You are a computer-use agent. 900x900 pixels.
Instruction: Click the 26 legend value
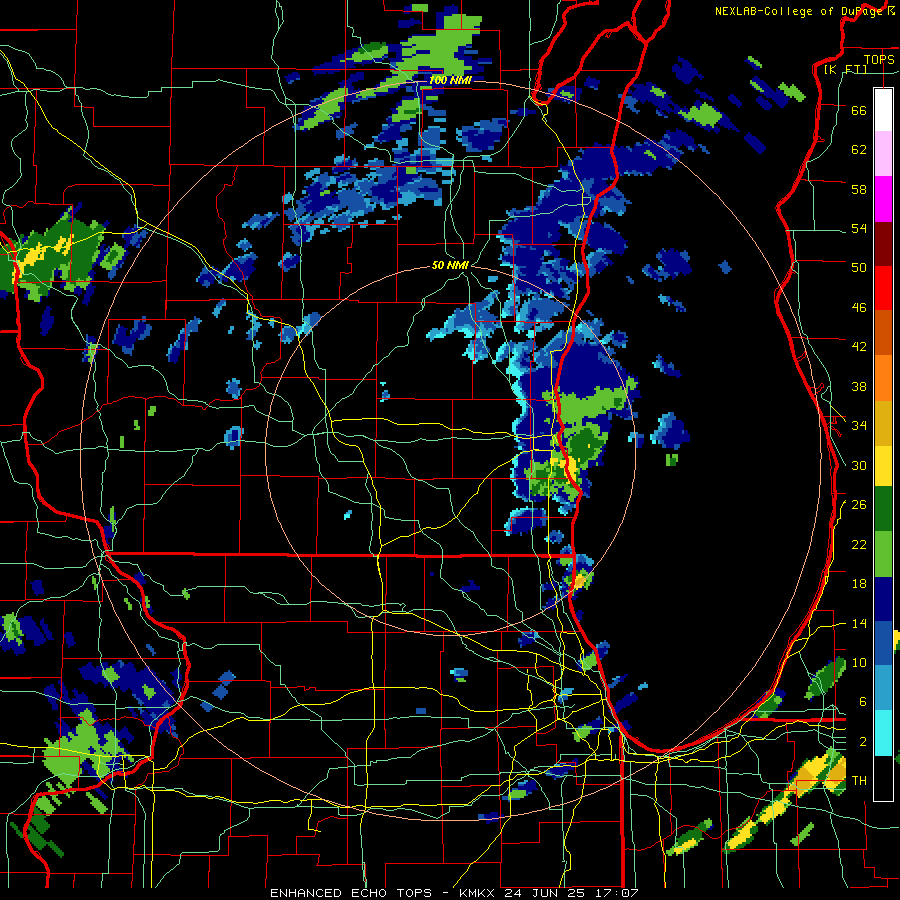point(859,505)
